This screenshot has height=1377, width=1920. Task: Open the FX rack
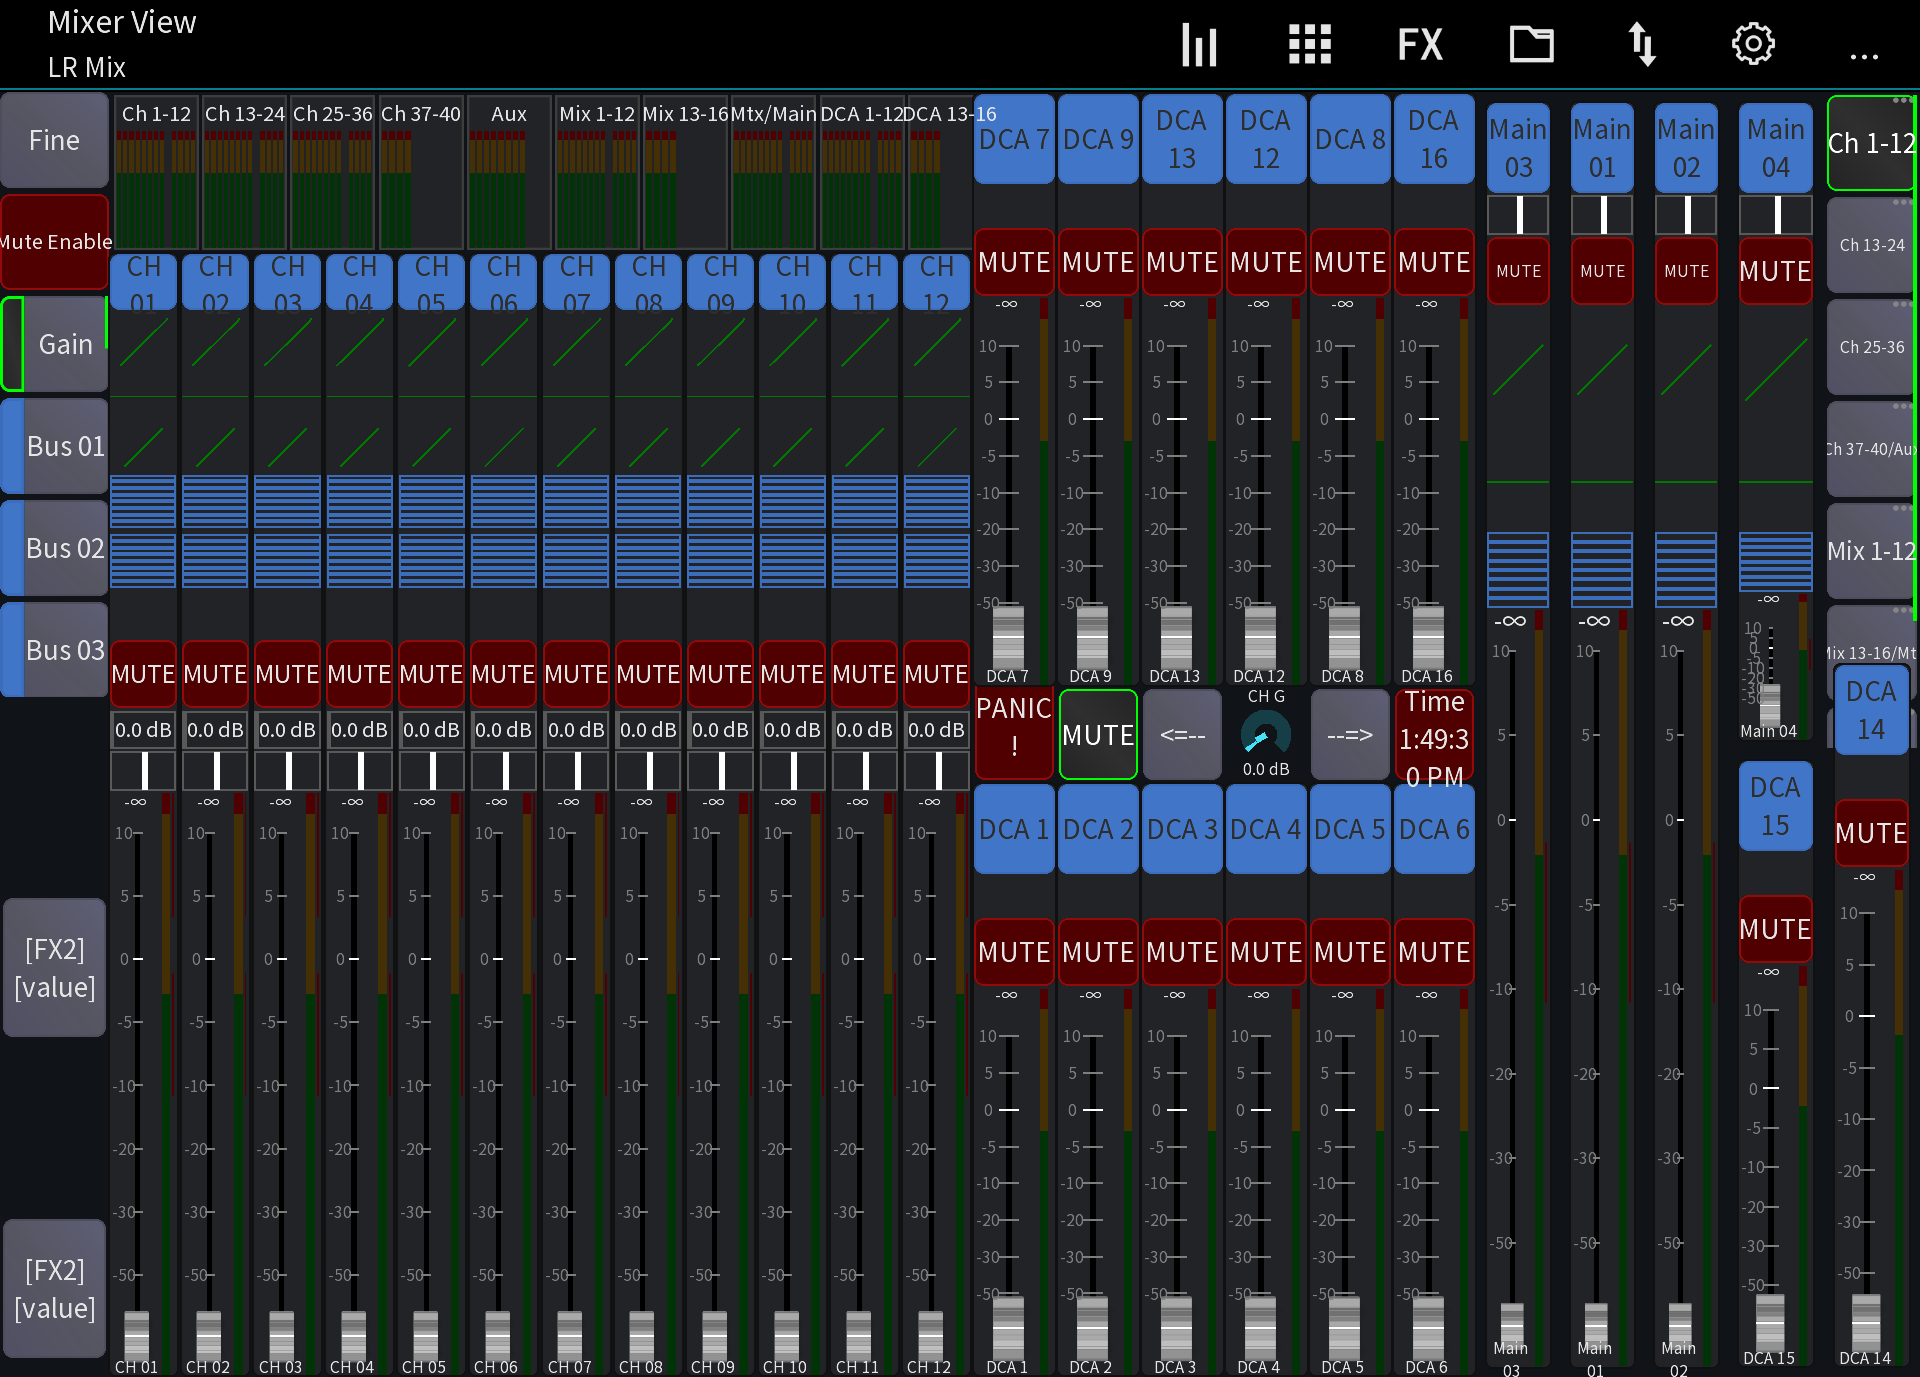(x=1419, y=44)
